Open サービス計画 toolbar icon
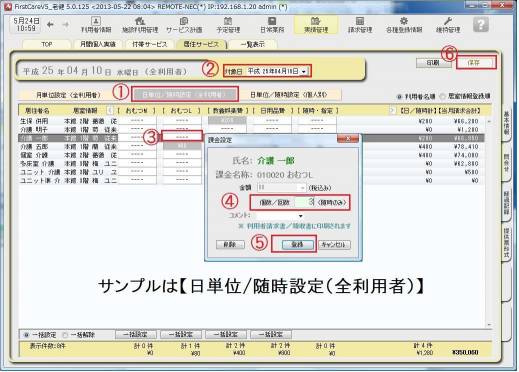The height and width of the screenshot is (372, 519). point(184,25)
